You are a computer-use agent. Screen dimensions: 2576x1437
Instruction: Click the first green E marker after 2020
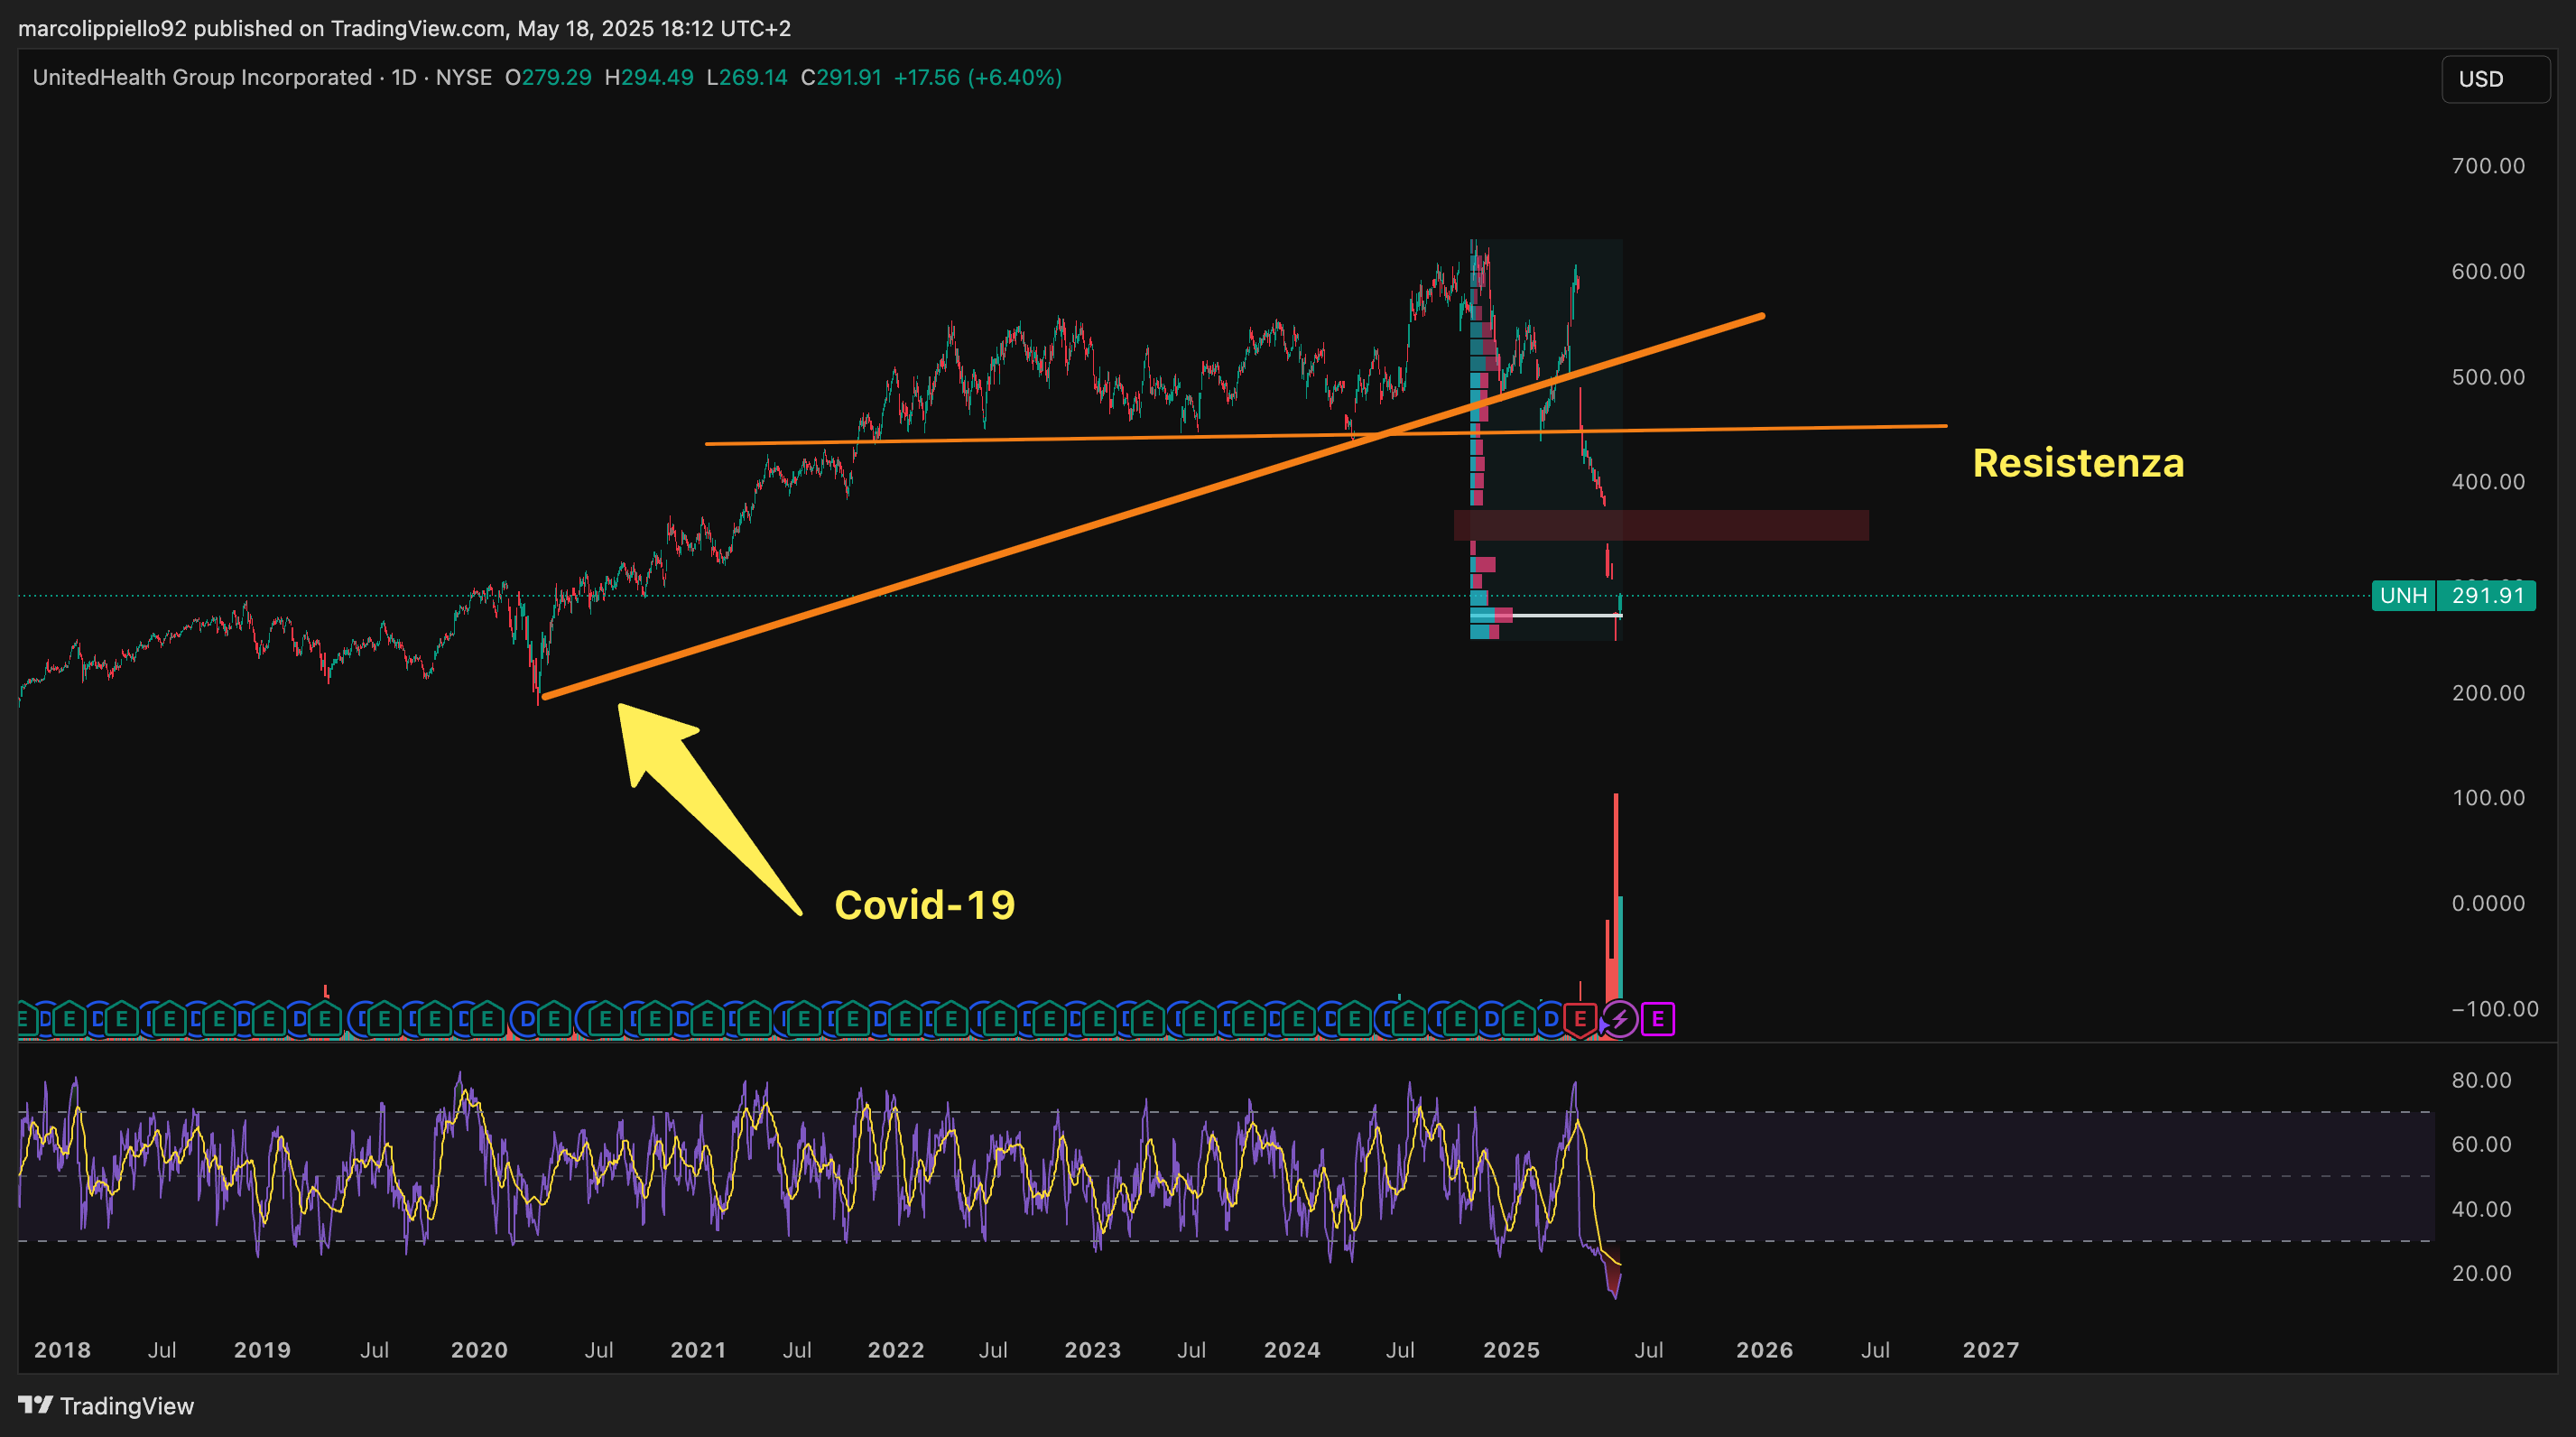click(487, 1019)
